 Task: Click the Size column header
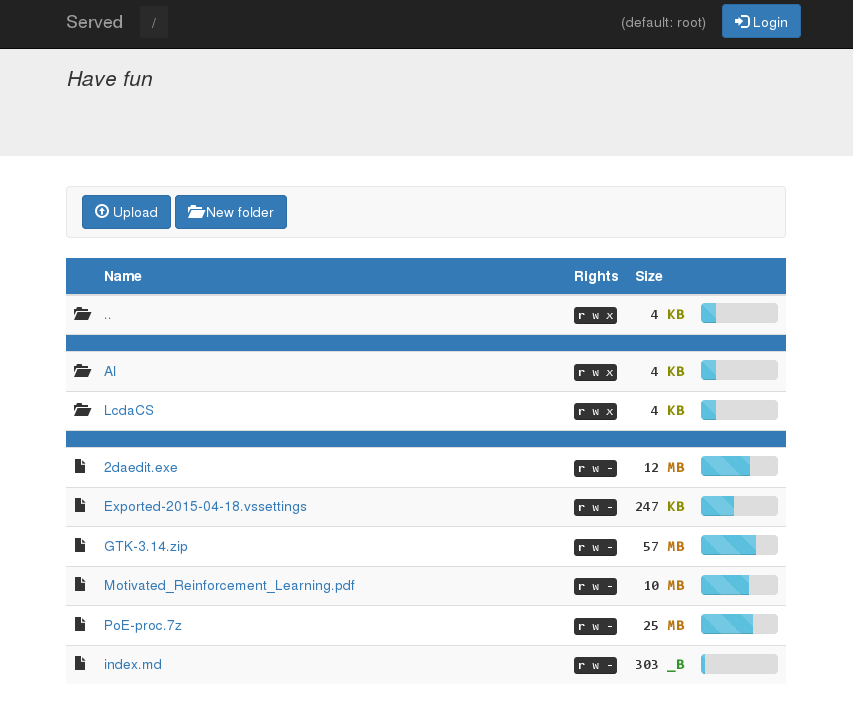[x=649, y=276]
